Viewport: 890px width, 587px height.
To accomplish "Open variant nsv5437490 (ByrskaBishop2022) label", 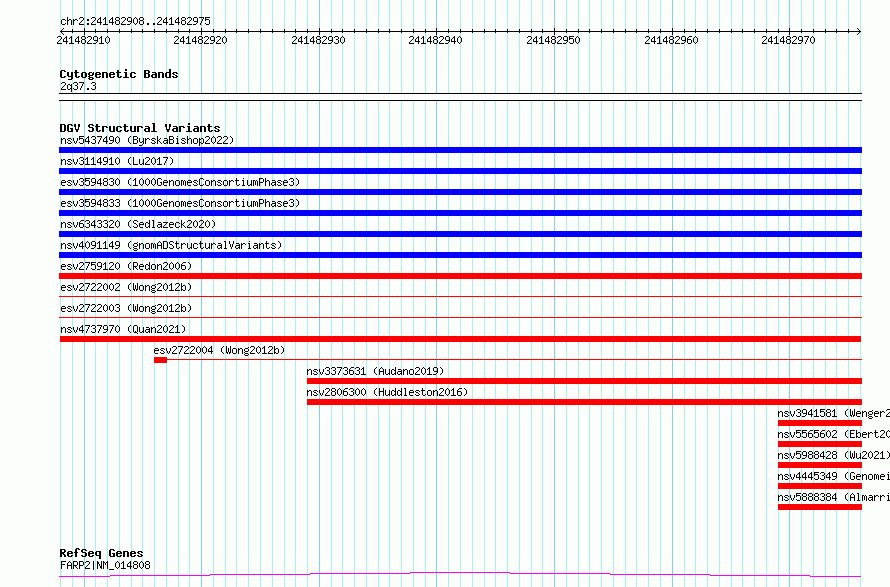I will (147, 140).
